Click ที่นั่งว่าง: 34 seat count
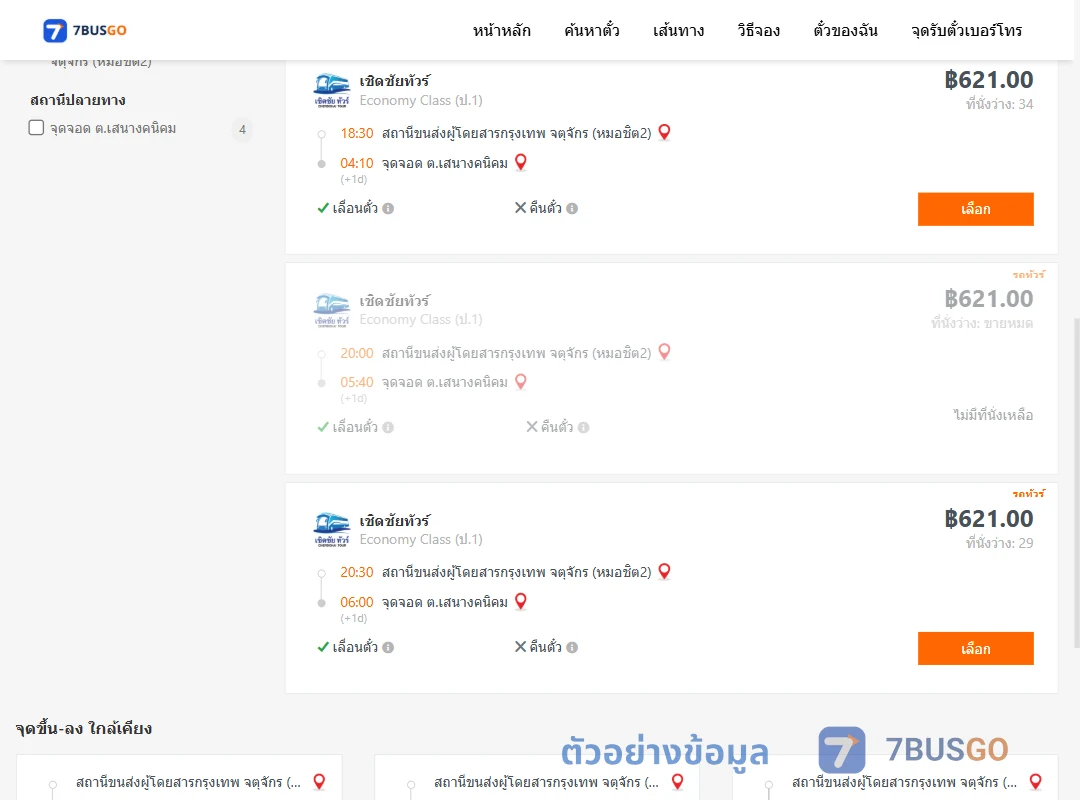 (999, 104)
